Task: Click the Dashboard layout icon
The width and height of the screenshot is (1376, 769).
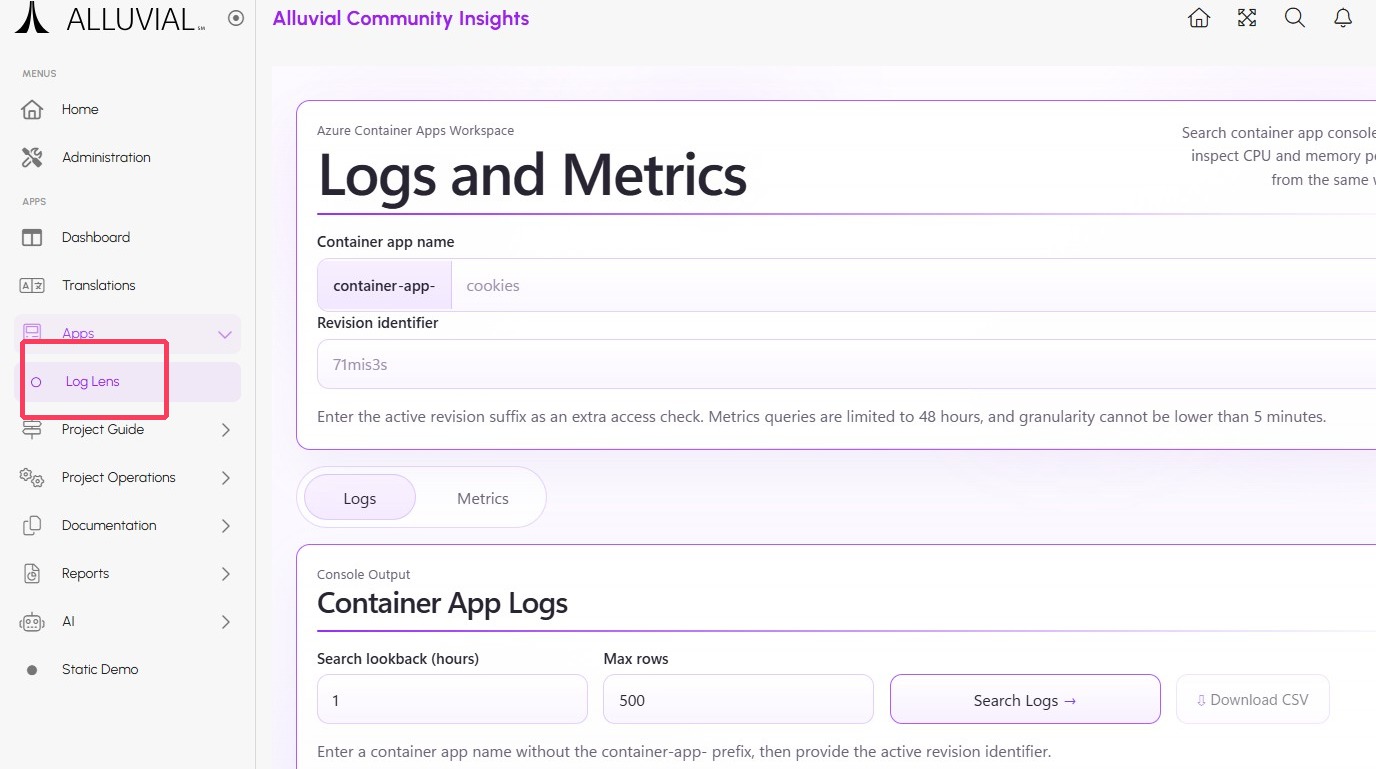Action: pos(32,237)
